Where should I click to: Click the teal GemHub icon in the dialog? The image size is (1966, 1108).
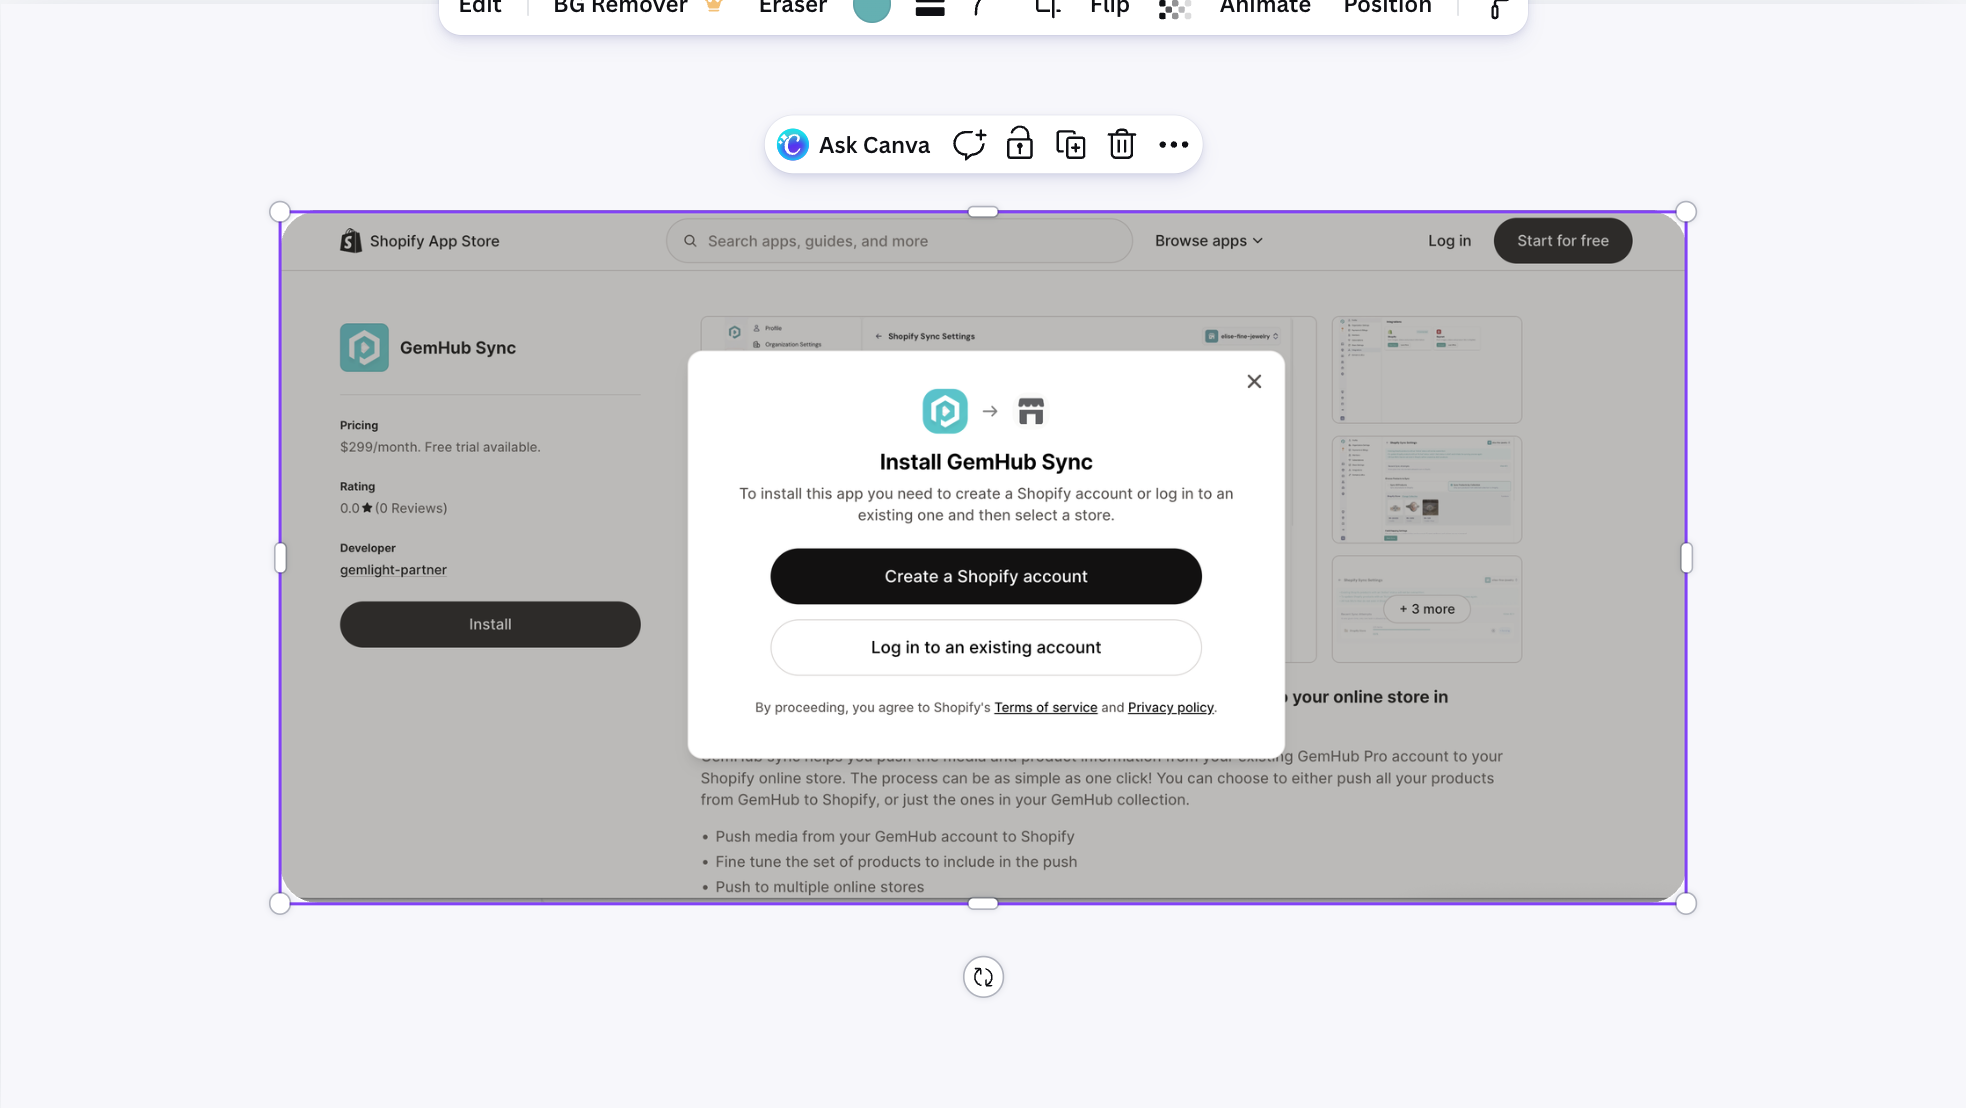[945, 411]
